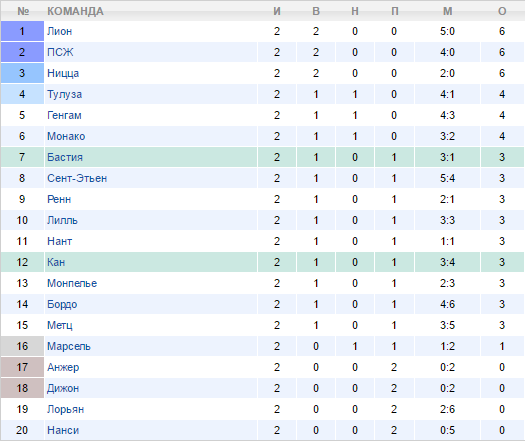
Task: Click the О points column header
Action: coord(502,11)
